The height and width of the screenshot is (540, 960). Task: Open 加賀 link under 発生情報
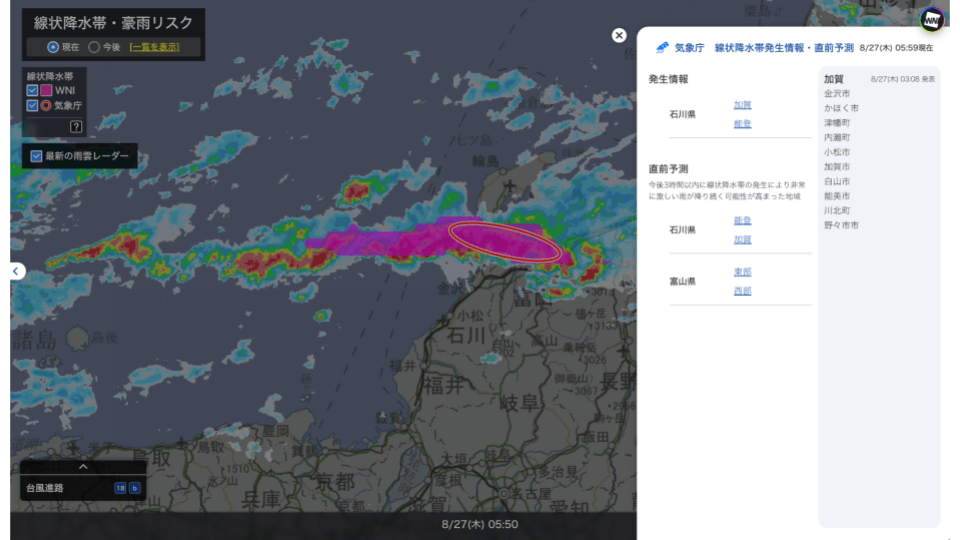coord(742,105)
